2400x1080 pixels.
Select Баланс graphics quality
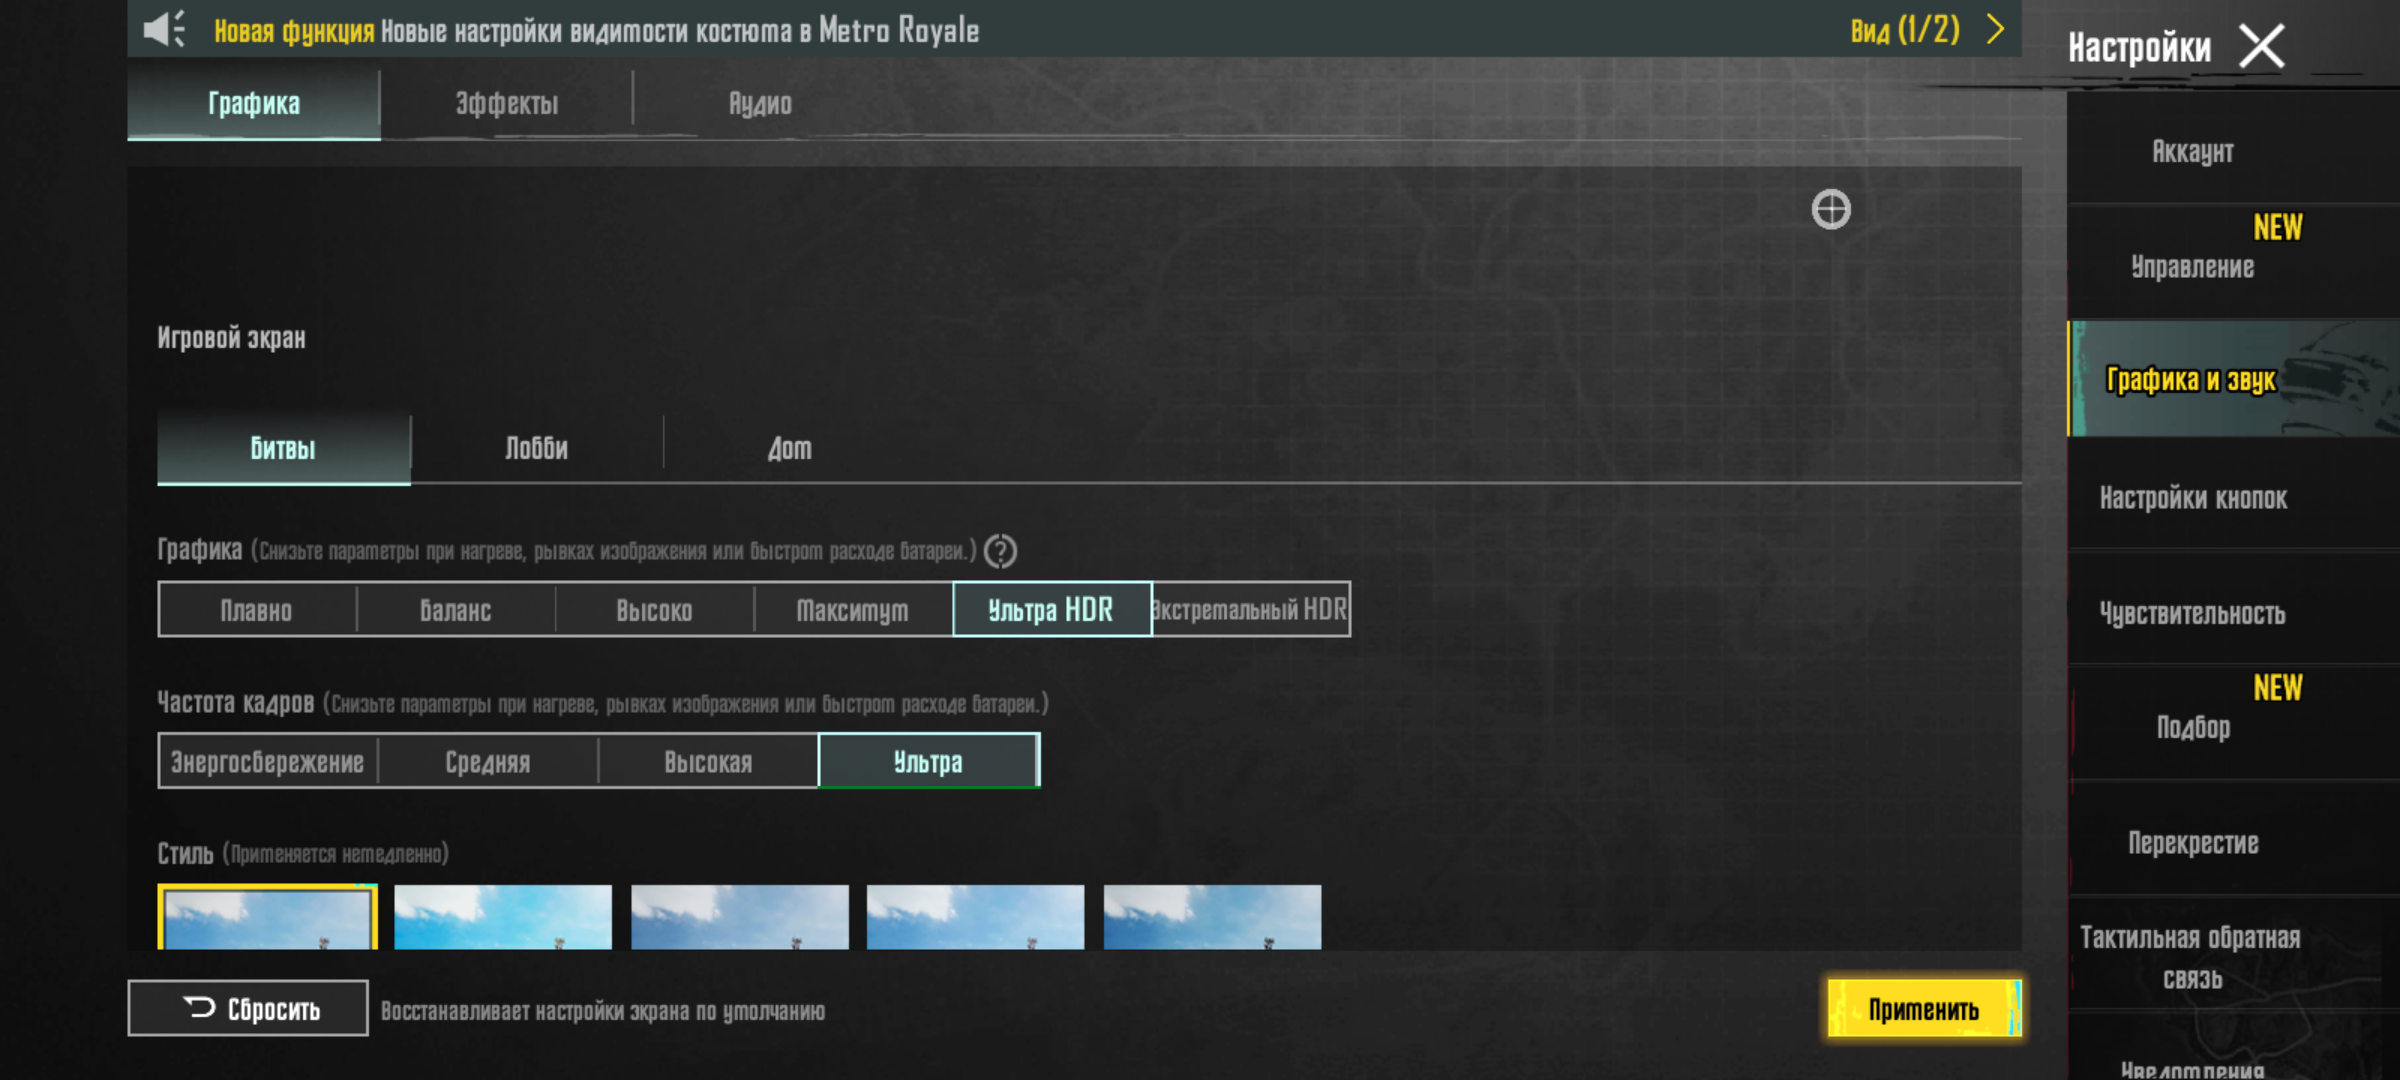point(455,610)
